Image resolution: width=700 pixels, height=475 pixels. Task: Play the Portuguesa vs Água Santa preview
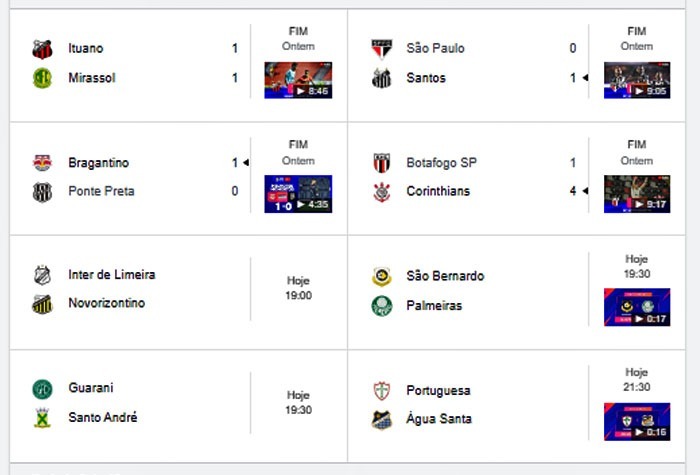point(637,421)
